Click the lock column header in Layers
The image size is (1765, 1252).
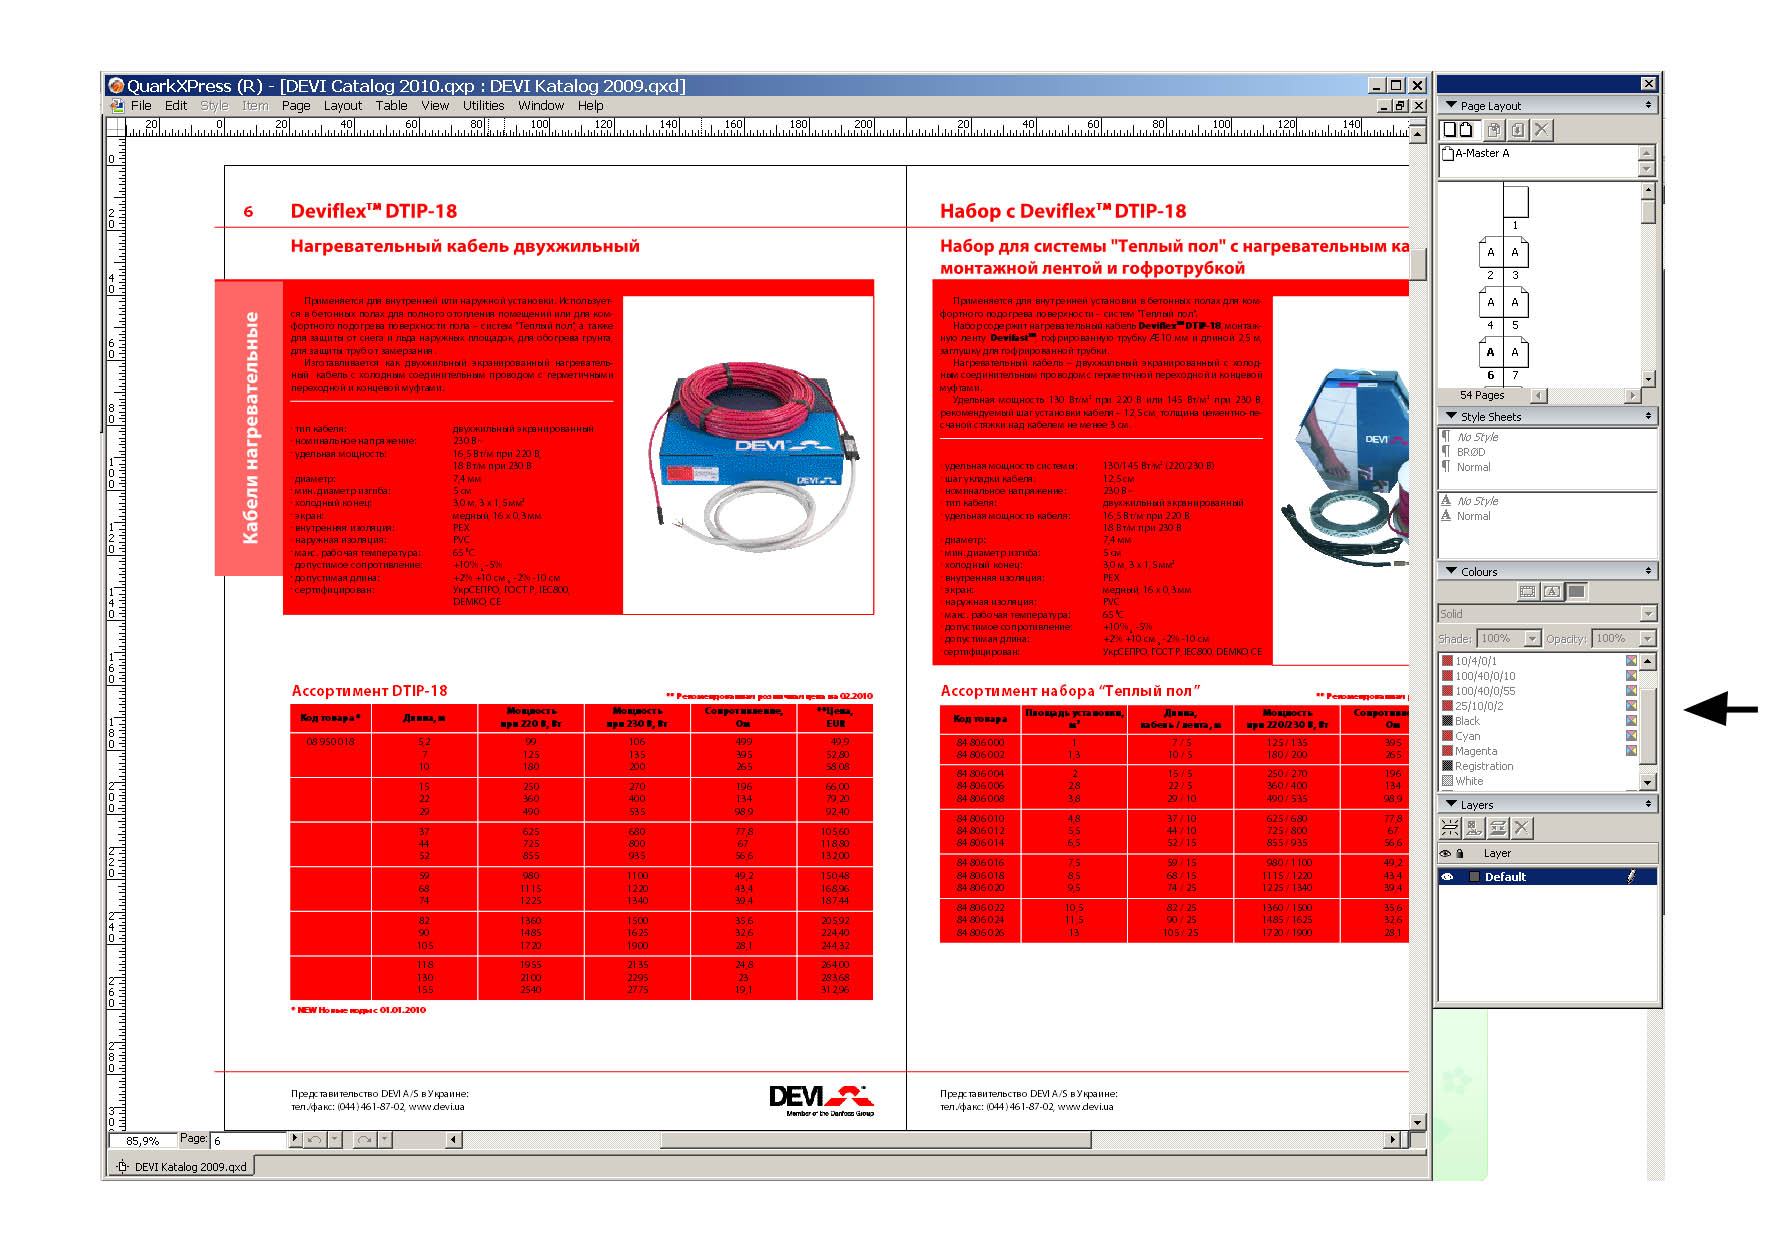[1460, 853]
